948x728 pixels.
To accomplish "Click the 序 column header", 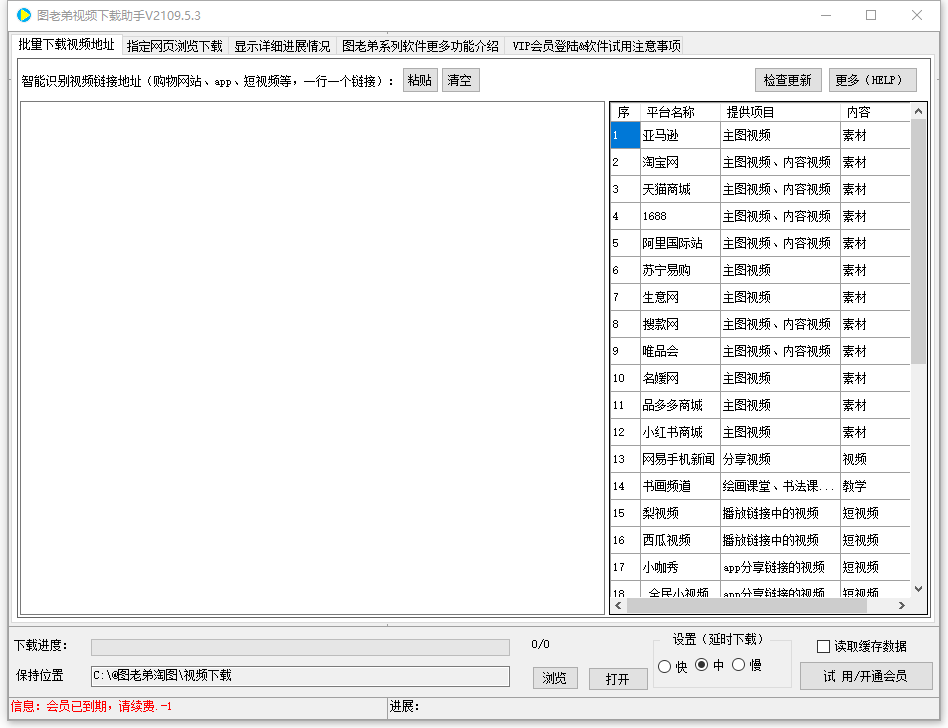I will coord(625,112).
